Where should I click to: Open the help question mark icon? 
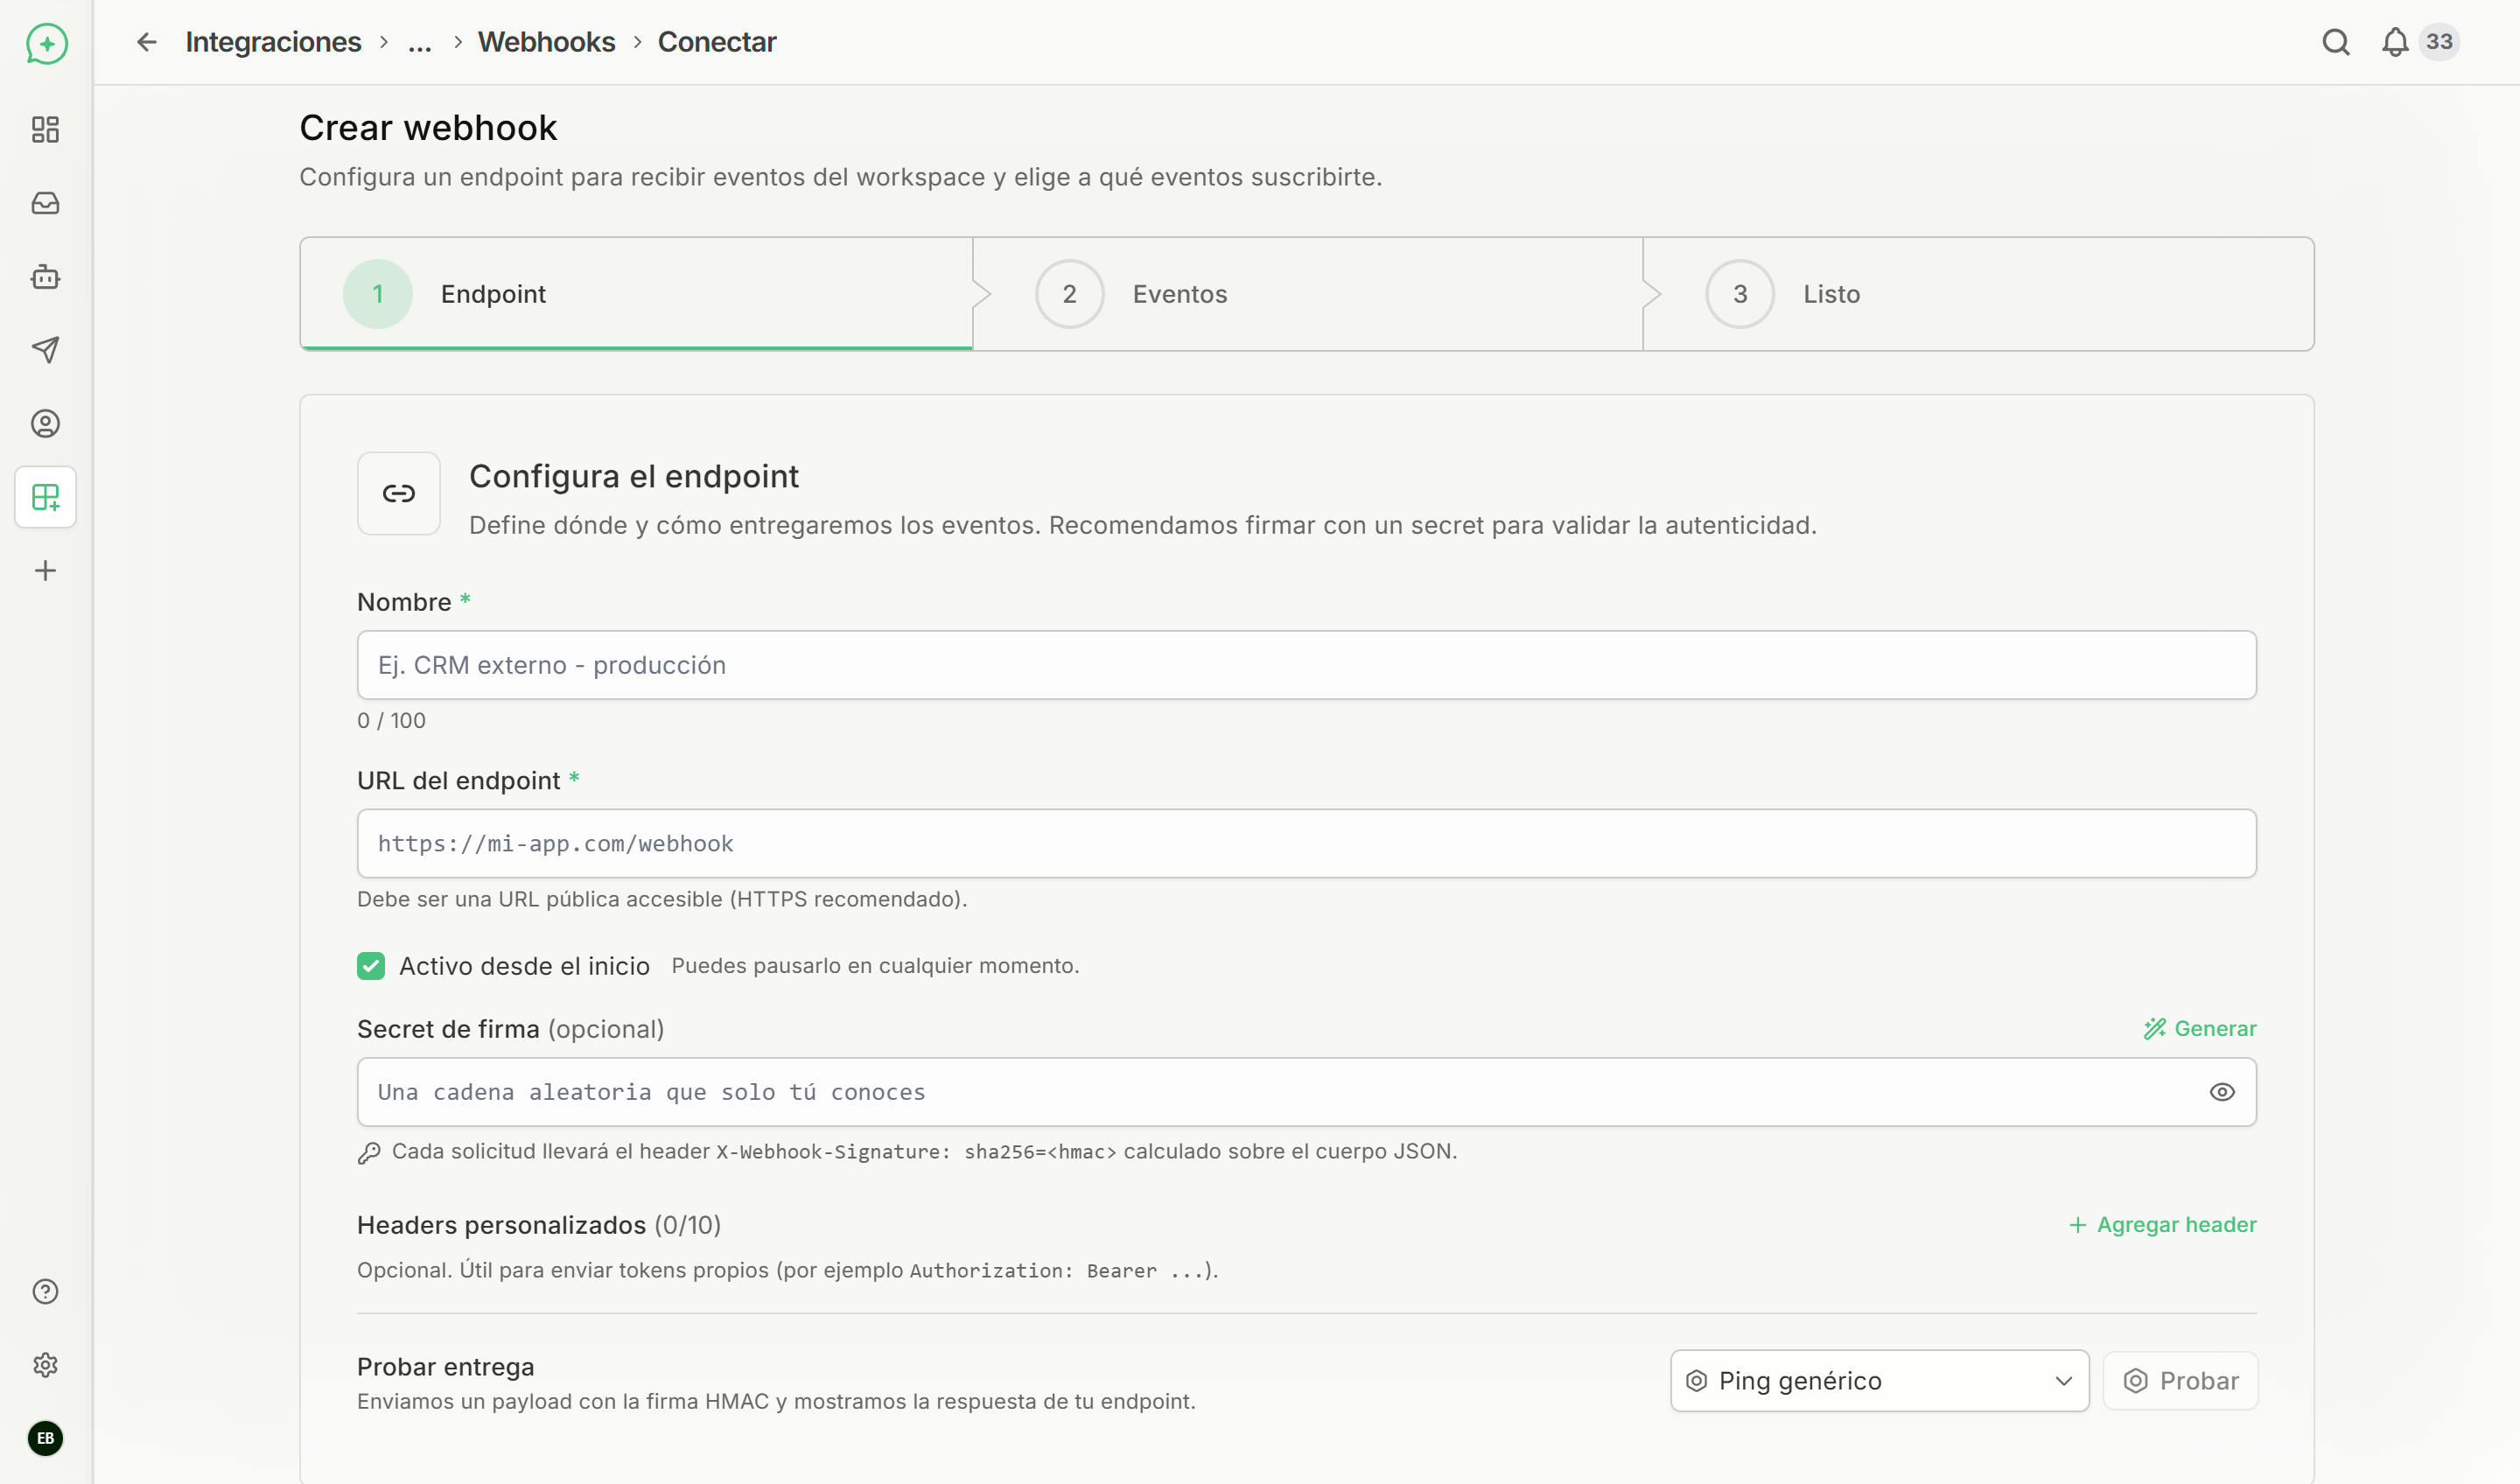[x=45, y=1291]
